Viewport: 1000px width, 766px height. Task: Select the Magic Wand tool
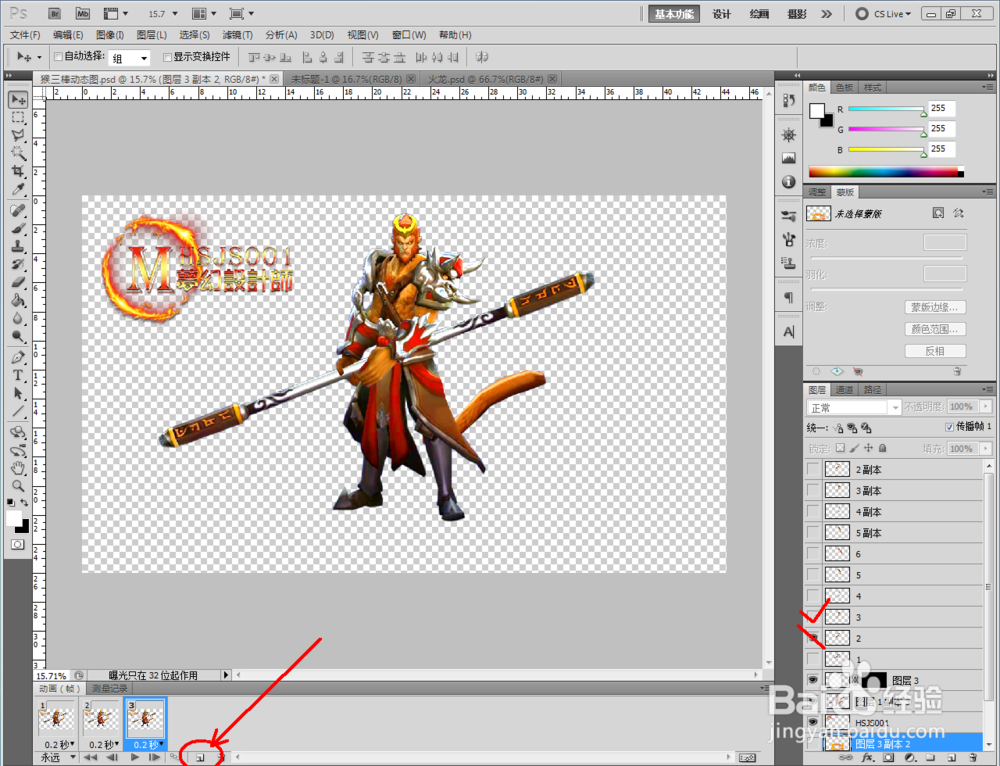[18, 153]
